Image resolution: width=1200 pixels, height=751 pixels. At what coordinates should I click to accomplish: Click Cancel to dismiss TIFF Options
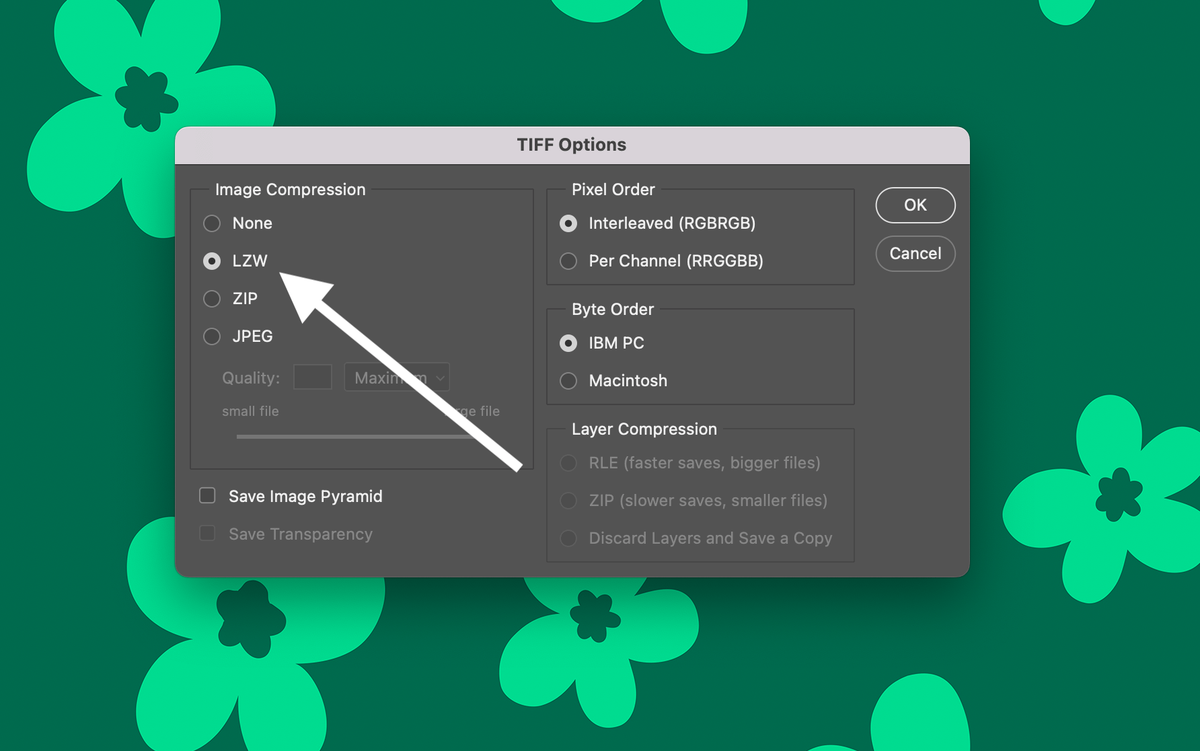915,254
